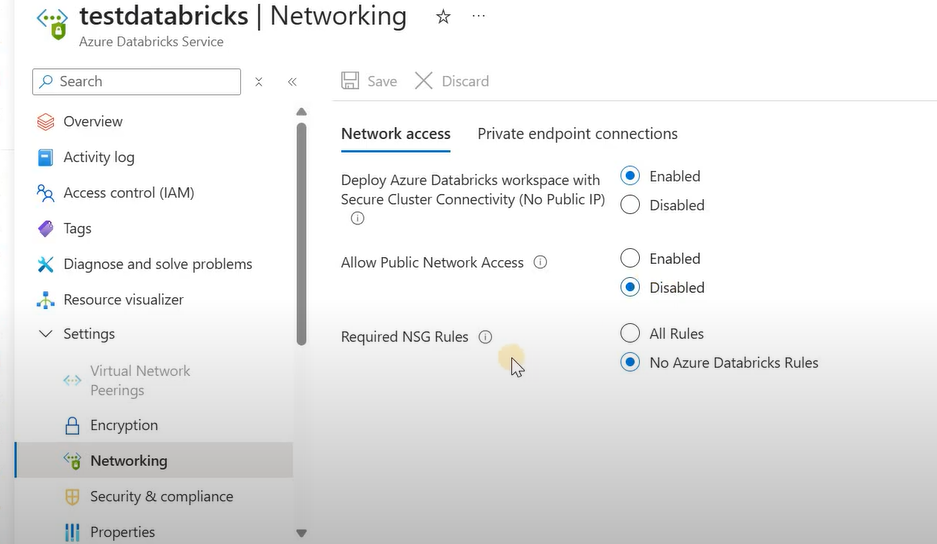
Task: Open Diagnose and solve problems
Action: coord(157,264)
